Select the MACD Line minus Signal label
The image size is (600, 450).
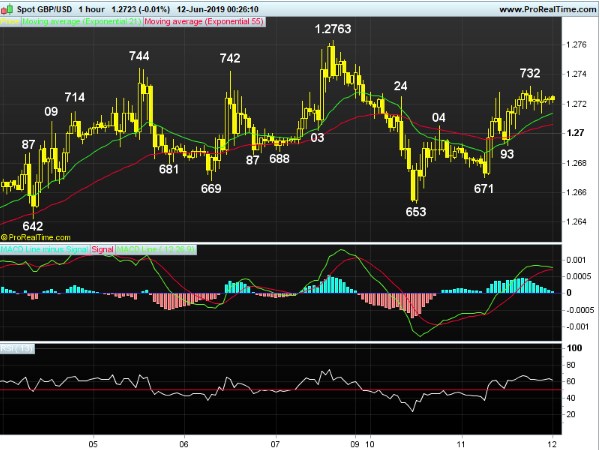[x=46, y=248]
